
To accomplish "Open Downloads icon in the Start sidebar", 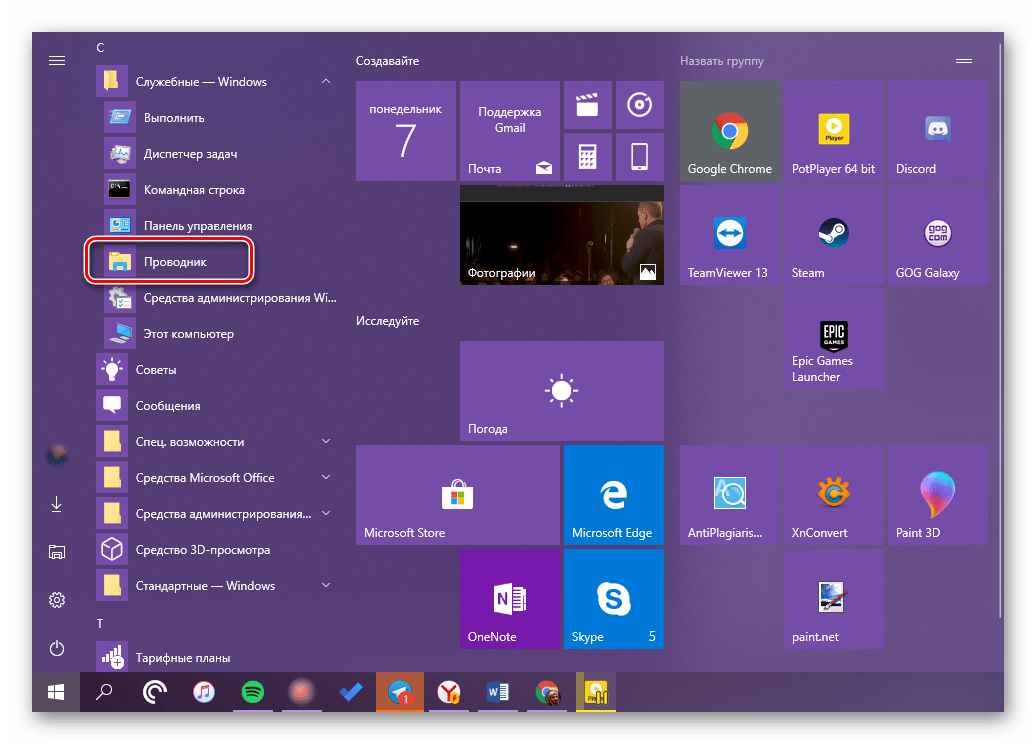I will tap(57, 504).
